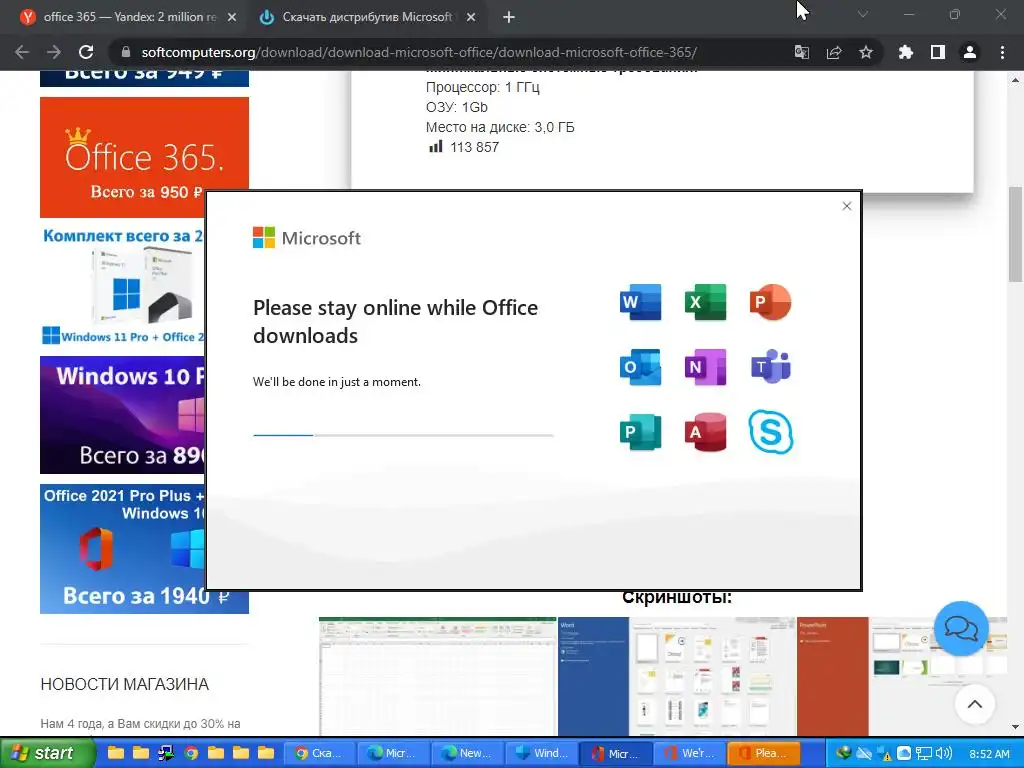Open the Office 365 за 950 ₽ banner

coord(144,157)
